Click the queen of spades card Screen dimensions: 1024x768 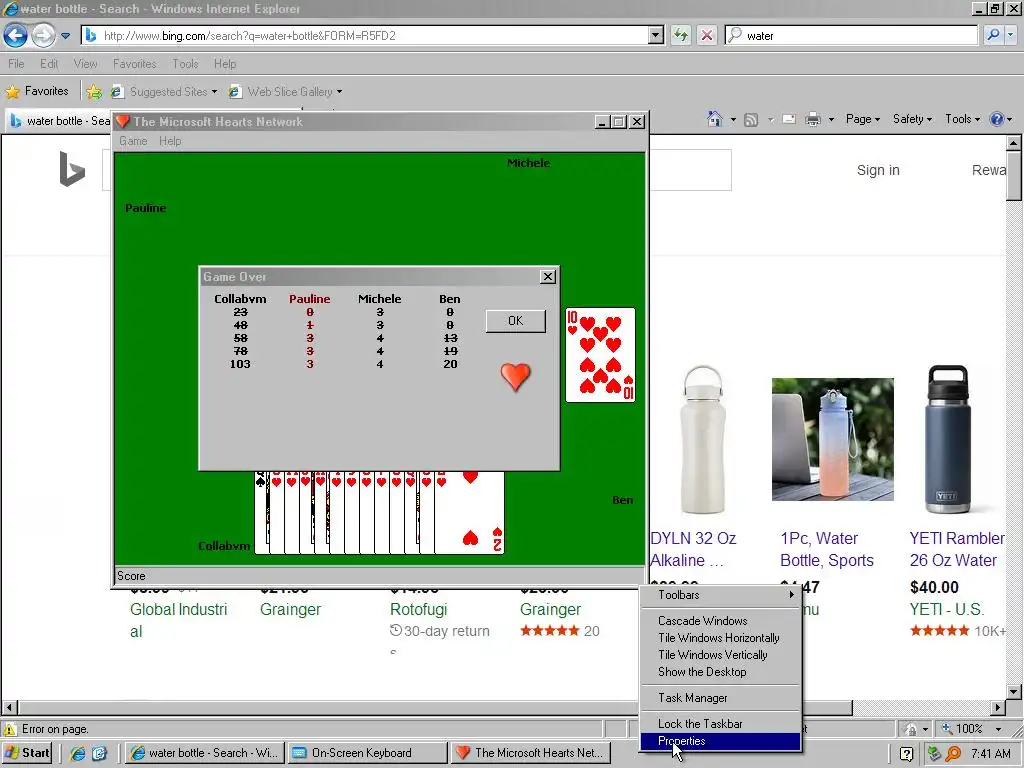(x=261, y=513)
